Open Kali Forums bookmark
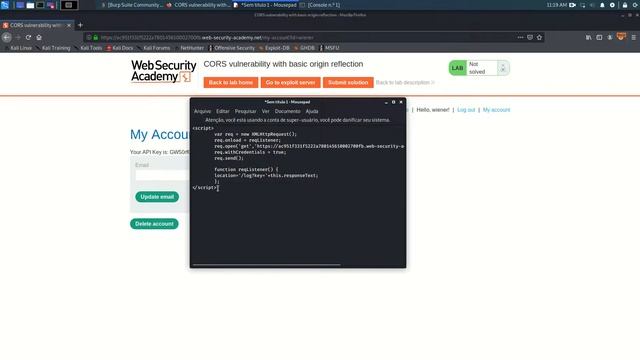640x360 pixels. coord(153,48)
